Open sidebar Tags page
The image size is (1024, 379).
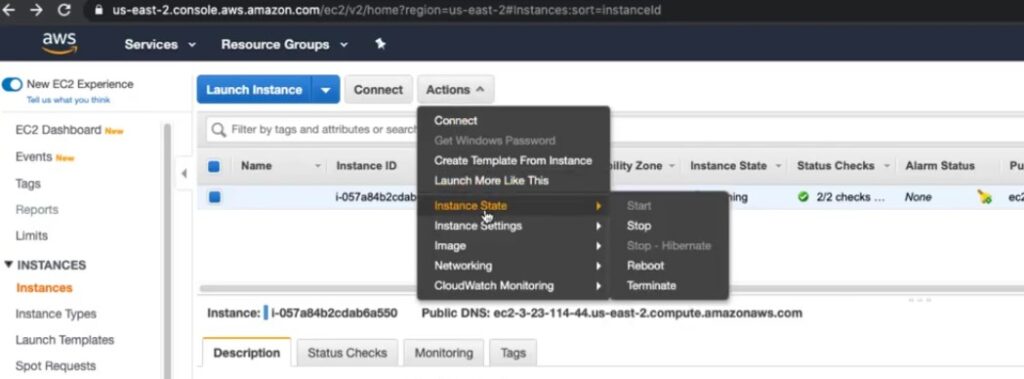point(27,184)
